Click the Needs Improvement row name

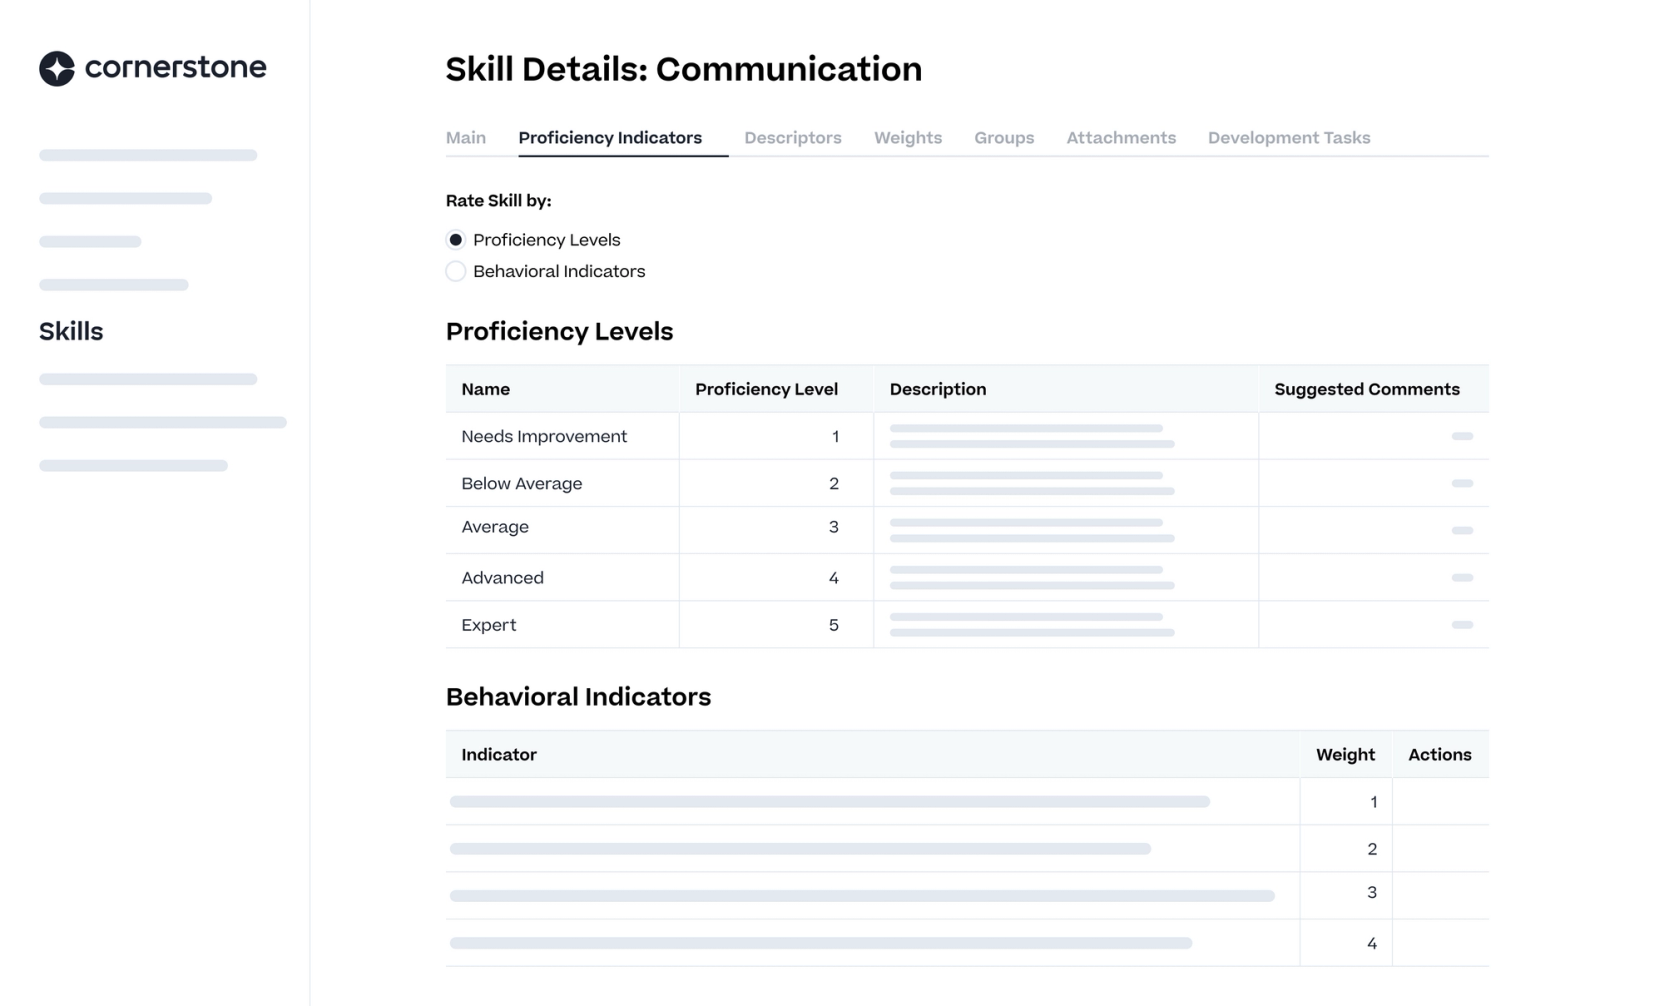[544, 437]
